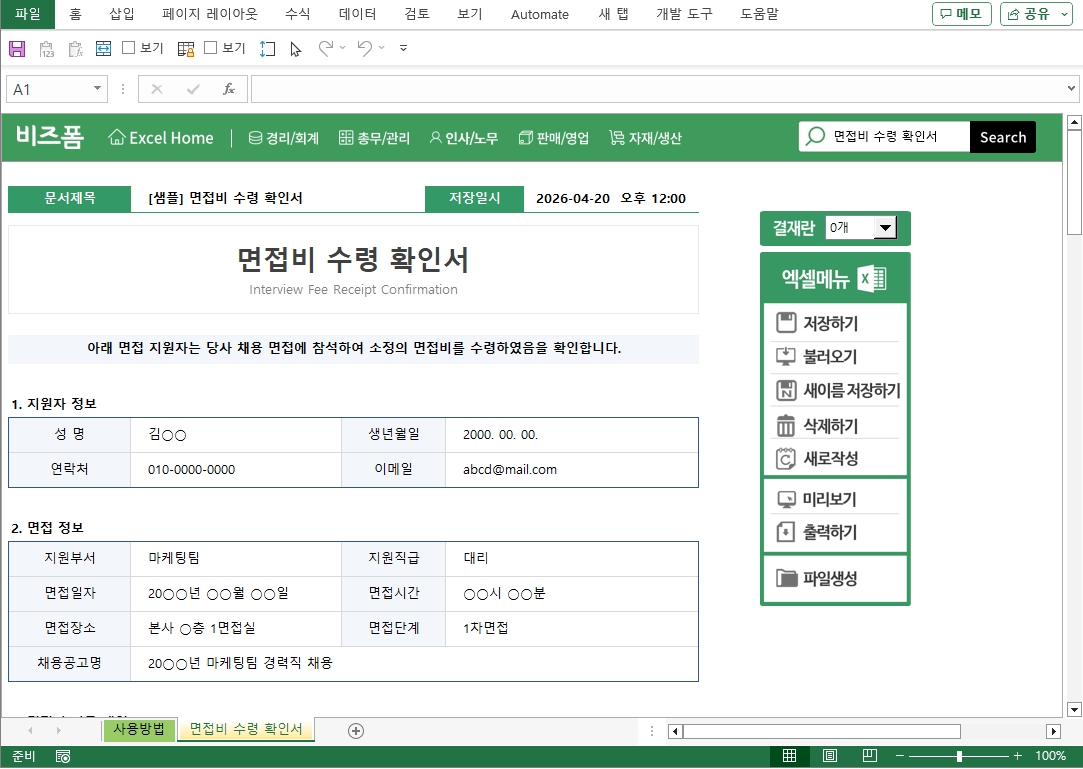Open the Excel Home link
This screenshot has width=1083, height=769.
161,138
